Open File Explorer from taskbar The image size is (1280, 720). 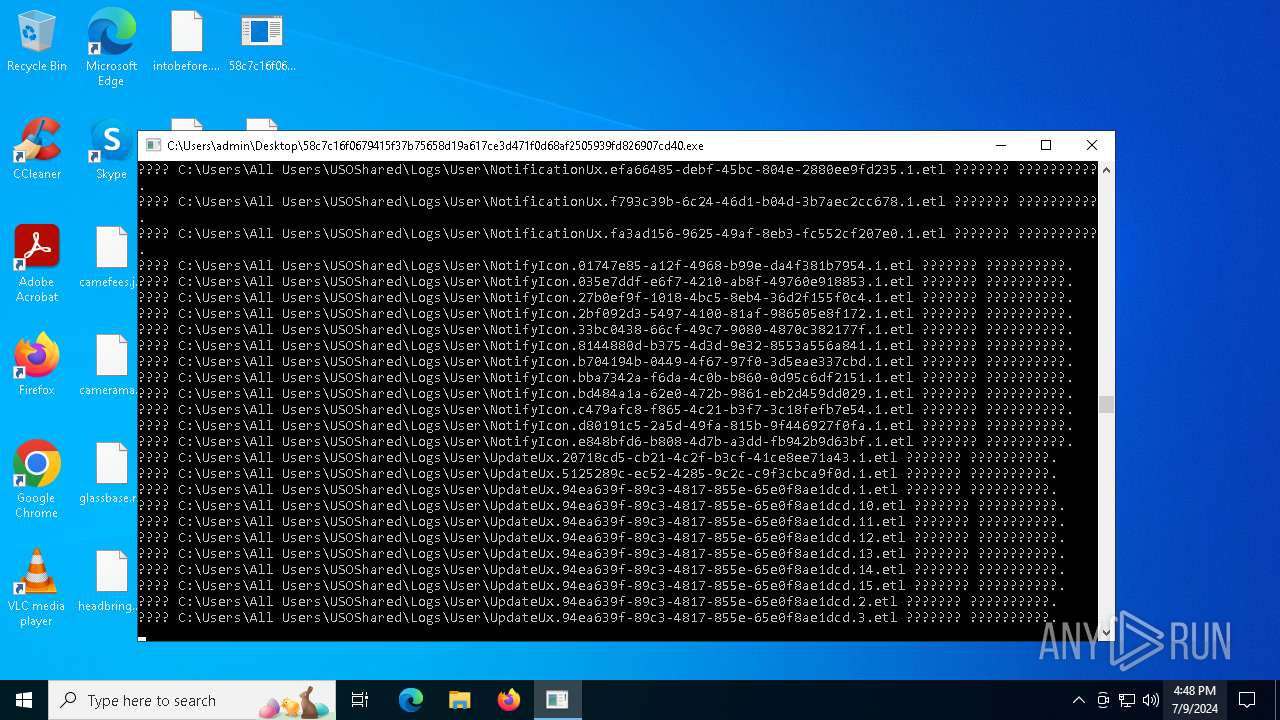459,700
